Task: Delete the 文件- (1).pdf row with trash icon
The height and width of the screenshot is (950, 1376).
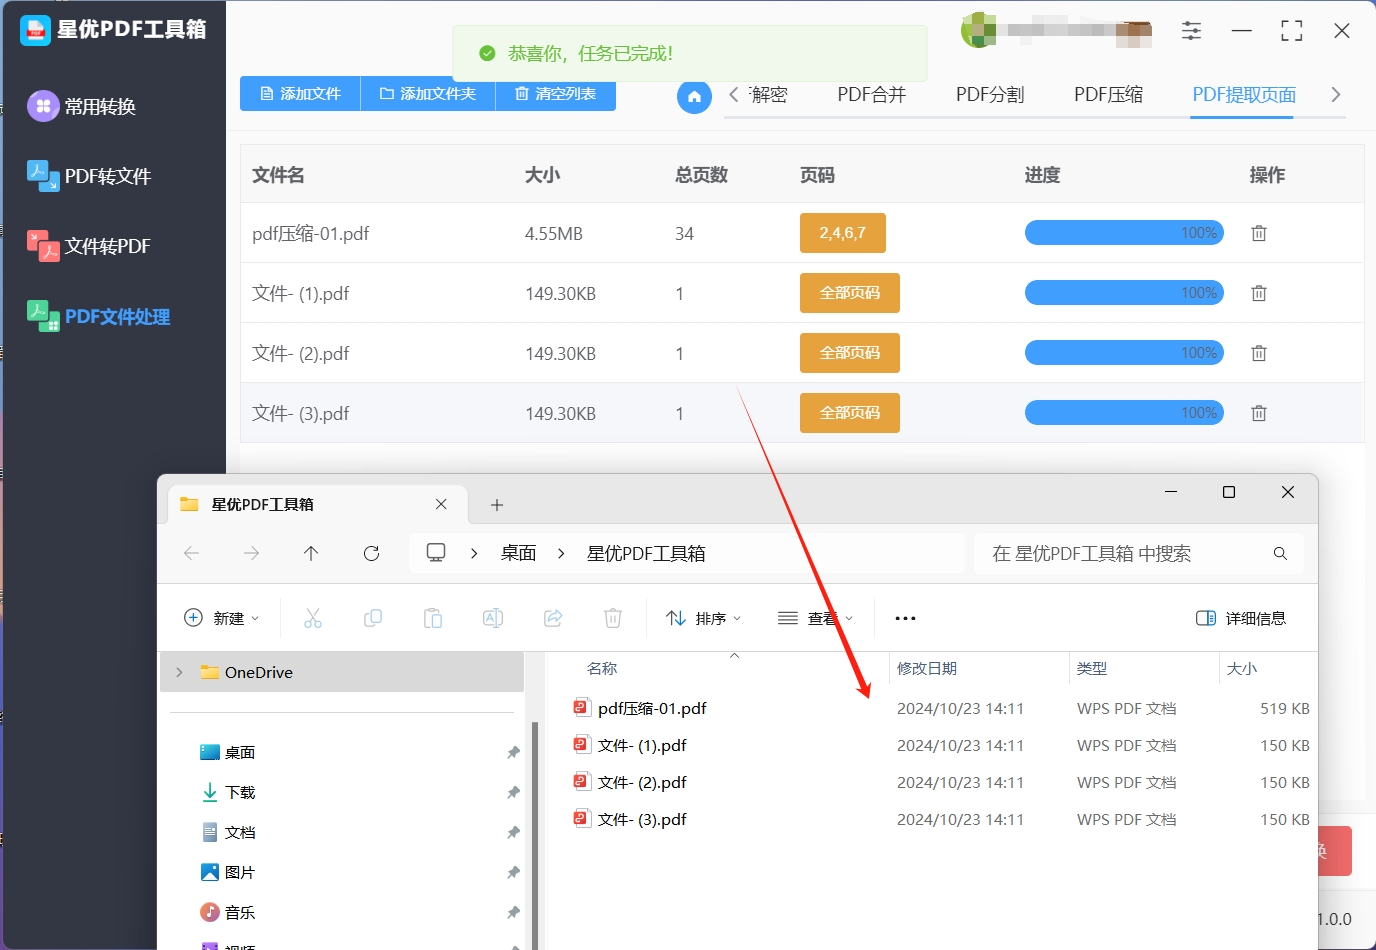Action: tap(1259, 293)
